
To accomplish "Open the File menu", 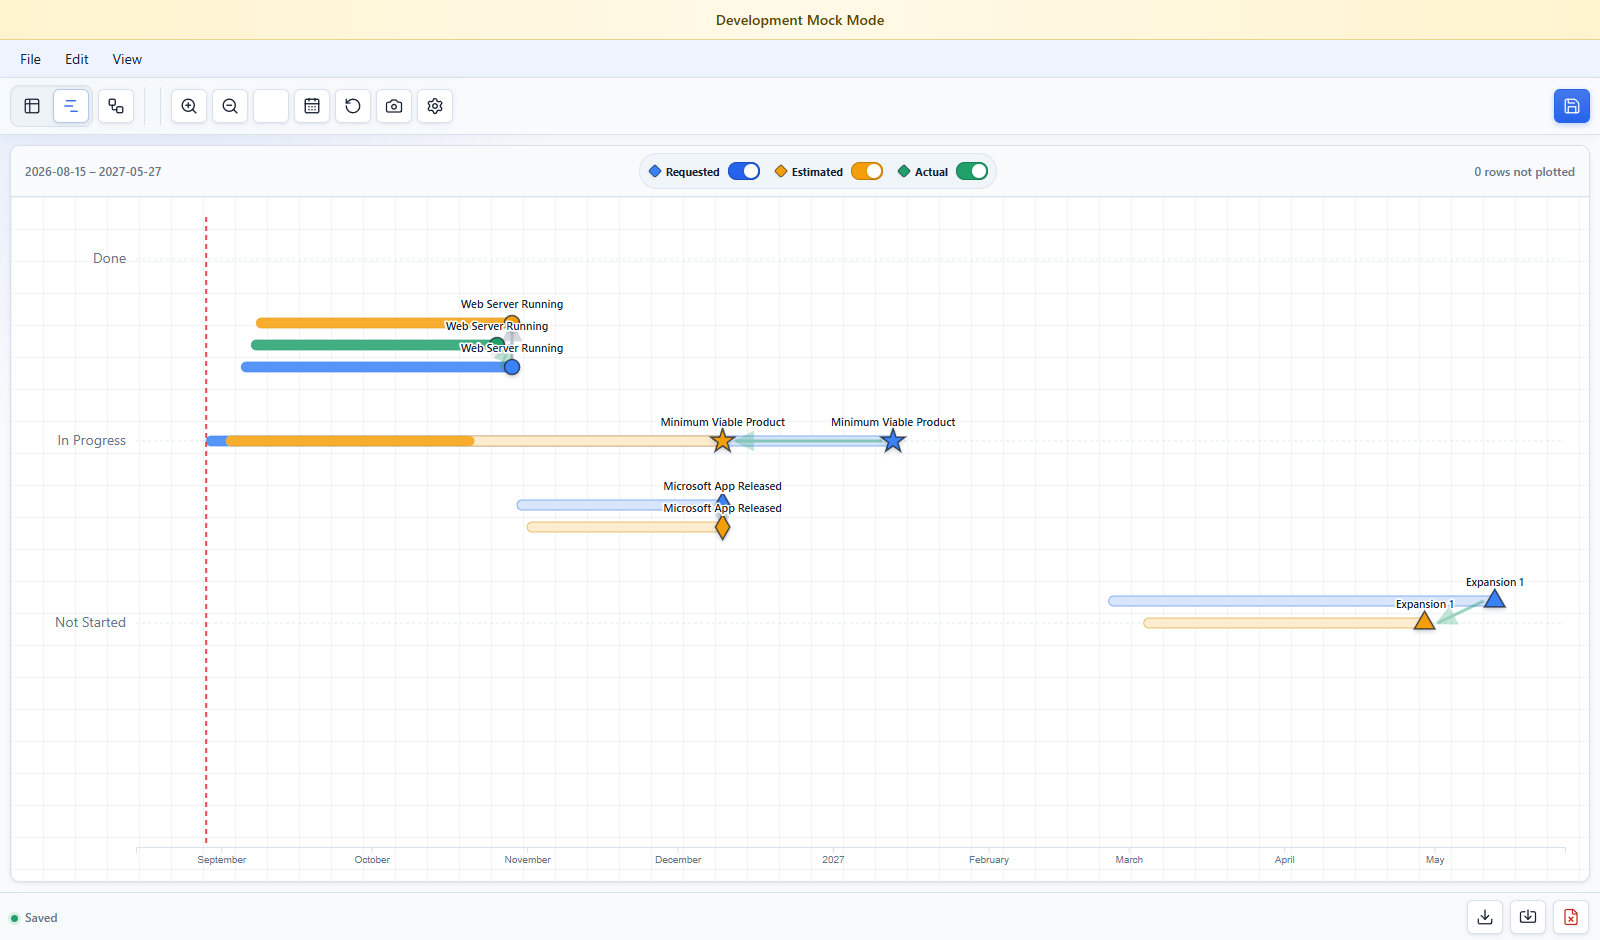I will 31,59.
